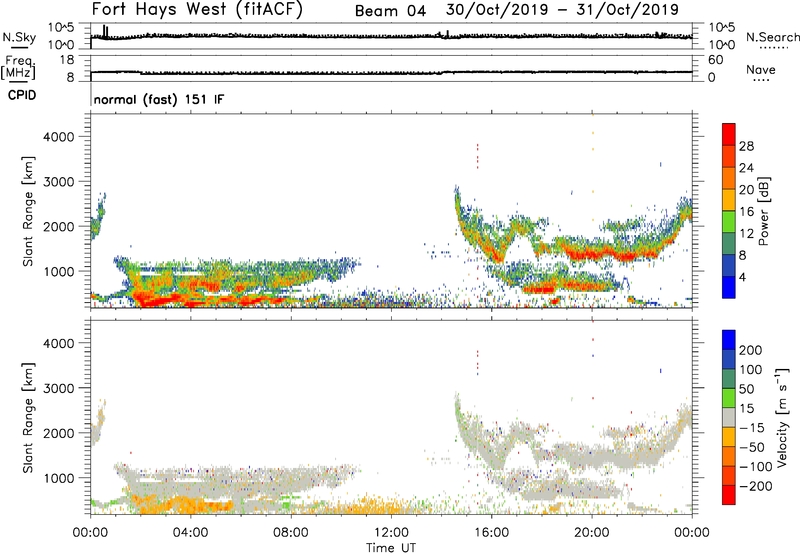
Task: Click the '200' tick on the velocity scale
Action: tap(751, 350)
